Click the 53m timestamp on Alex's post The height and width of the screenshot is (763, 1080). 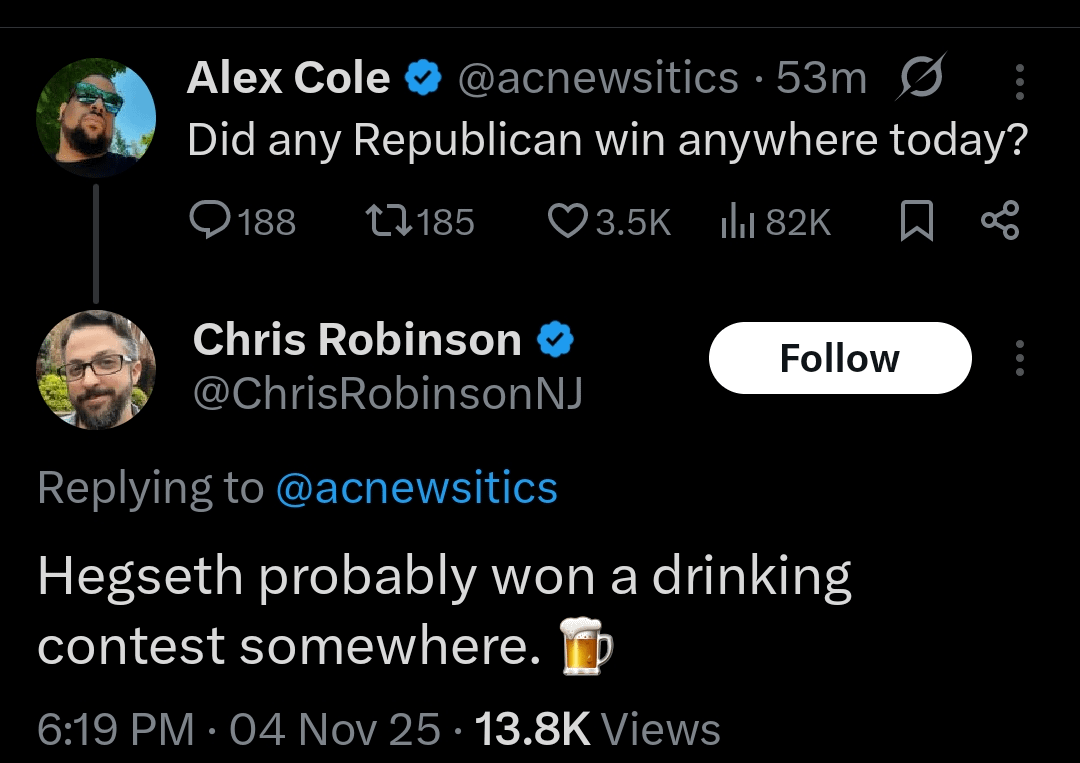click(x=821, y=79)
